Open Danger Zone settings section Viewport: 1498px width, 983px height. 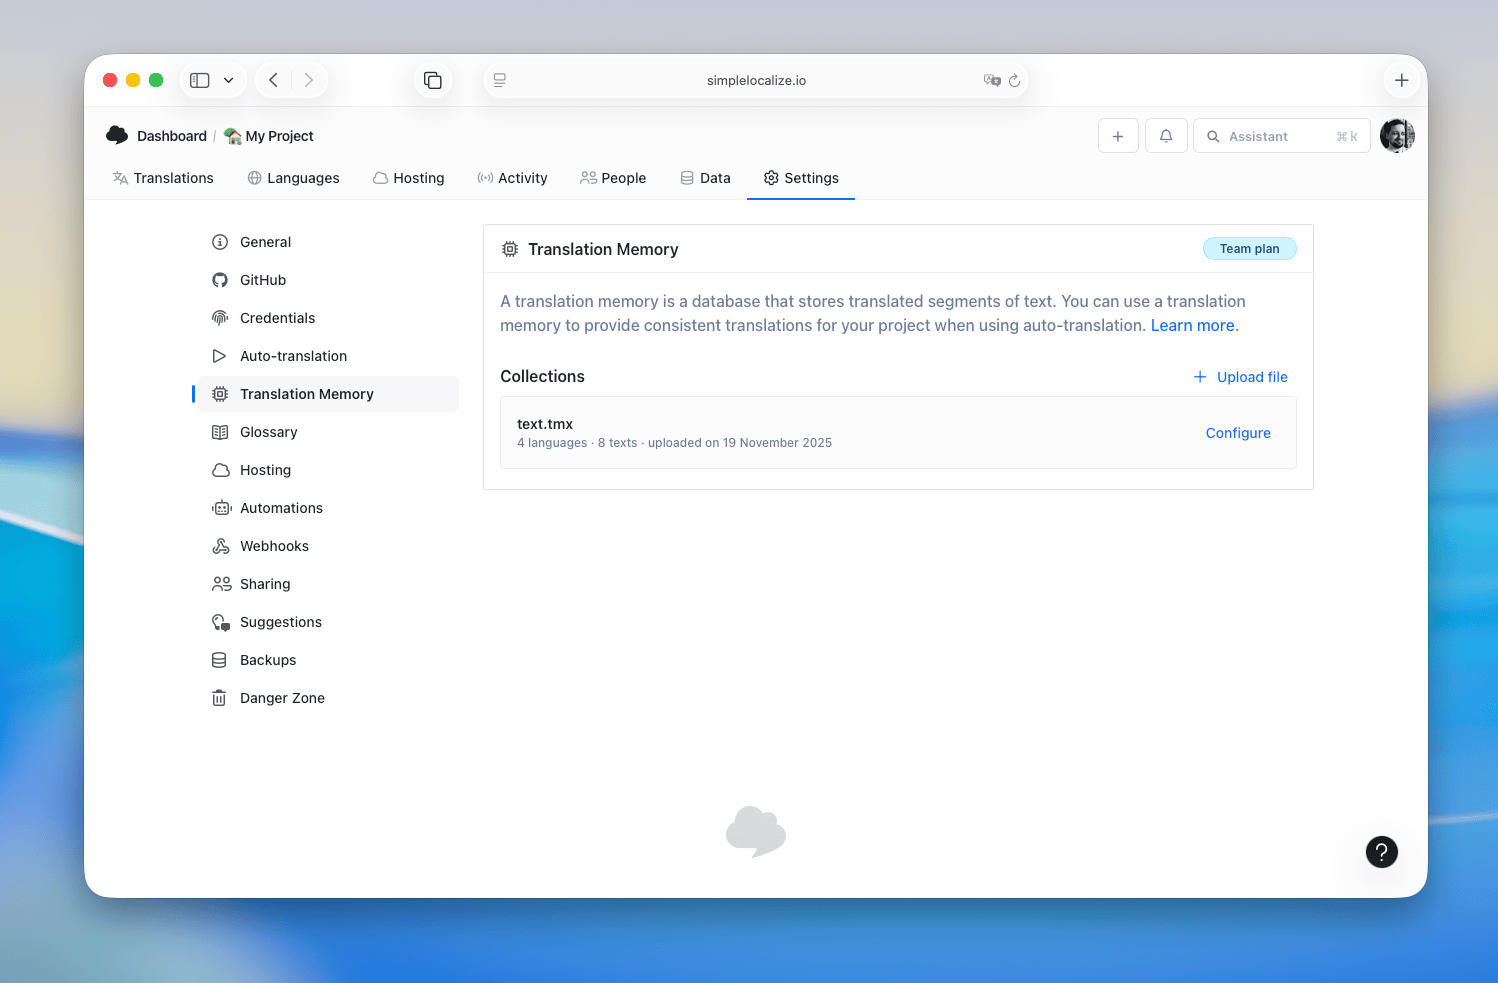click(282, 698)
